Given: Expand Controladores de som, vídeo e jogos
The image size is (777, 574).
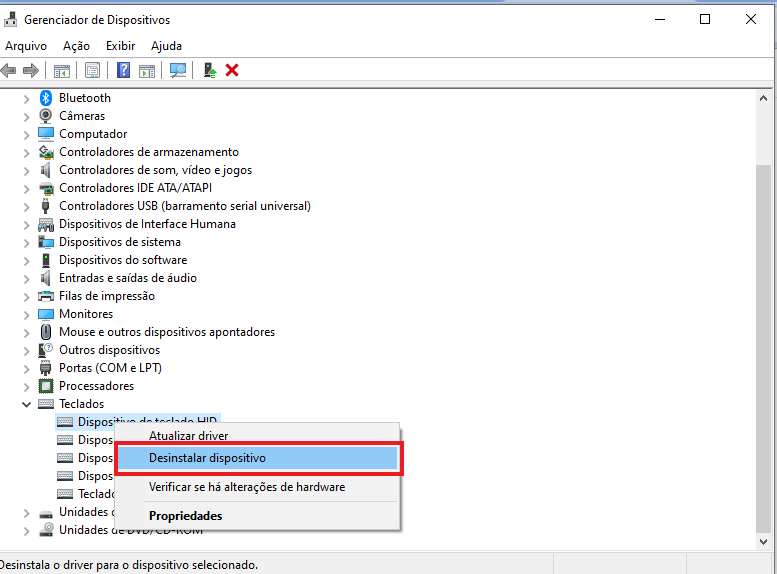Looking at the screenshot, I should [x=26, y=171].
